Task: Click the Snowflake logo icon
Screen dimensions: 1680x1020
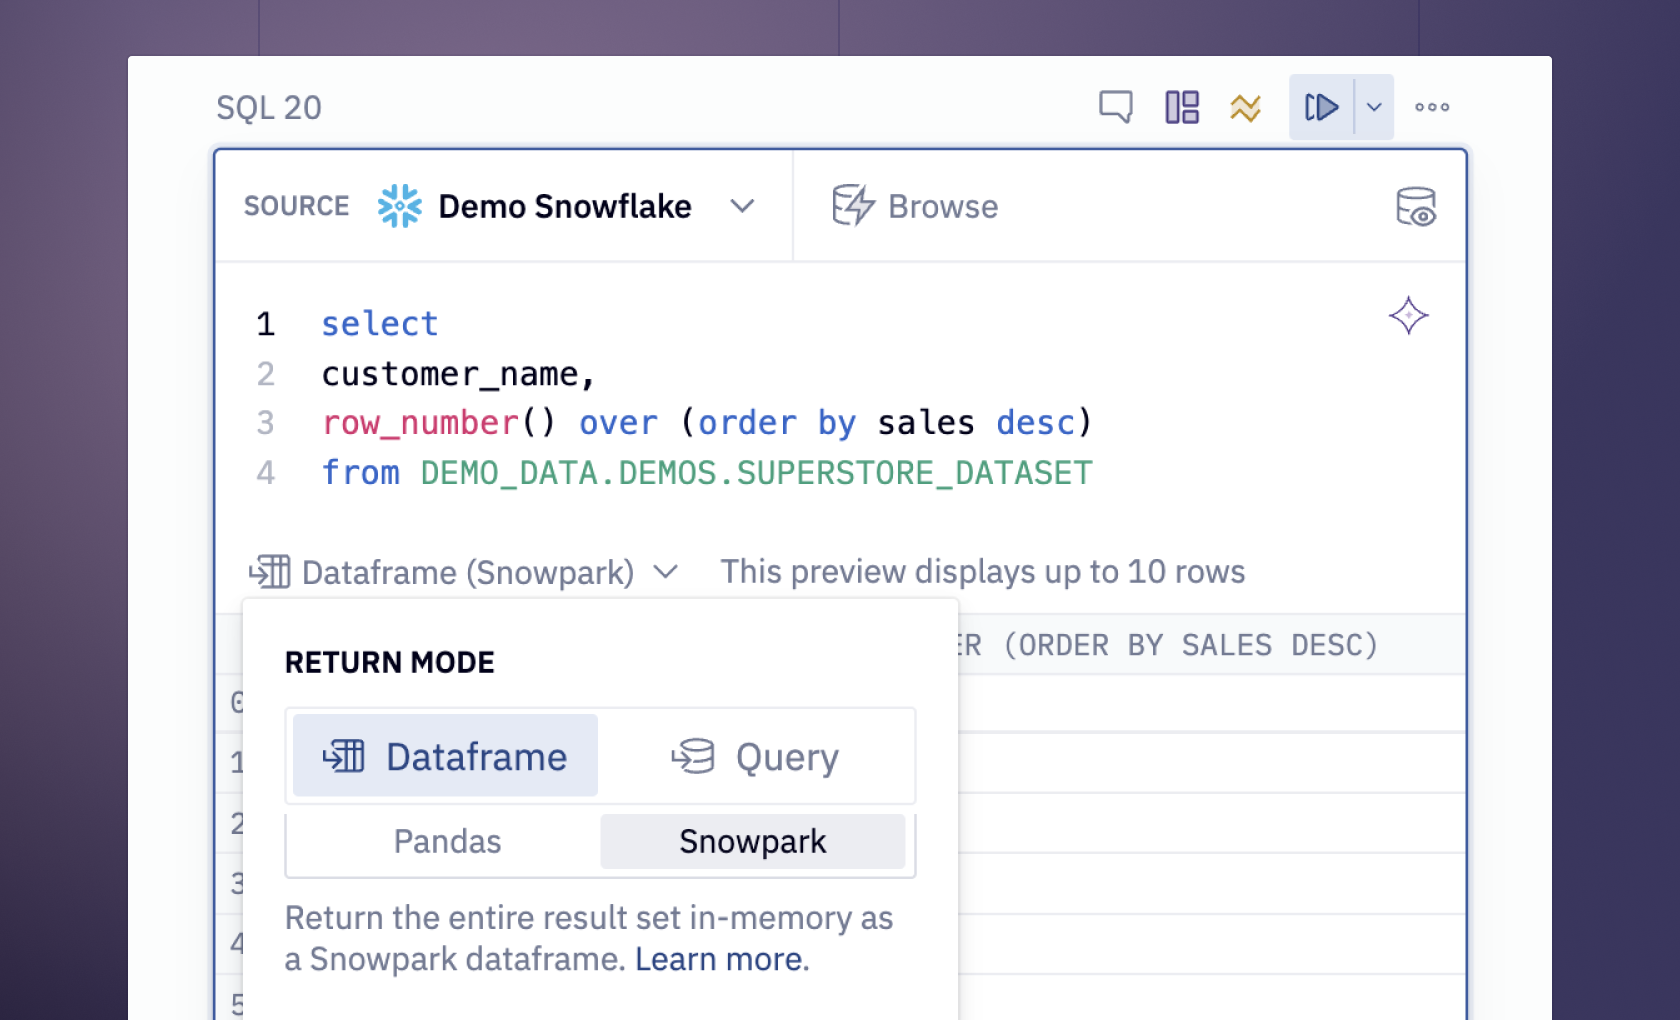Action: 400,206
